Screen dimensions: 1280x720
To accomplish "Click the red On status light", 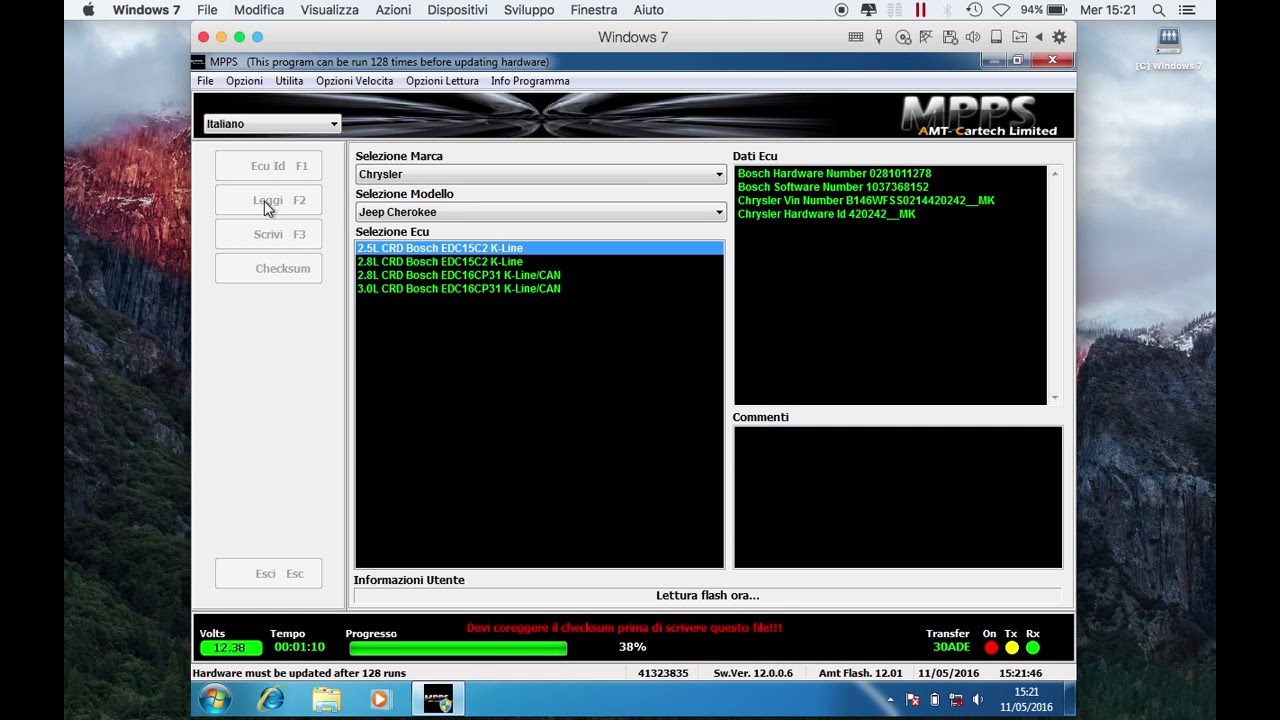I will tap(991, 648).
